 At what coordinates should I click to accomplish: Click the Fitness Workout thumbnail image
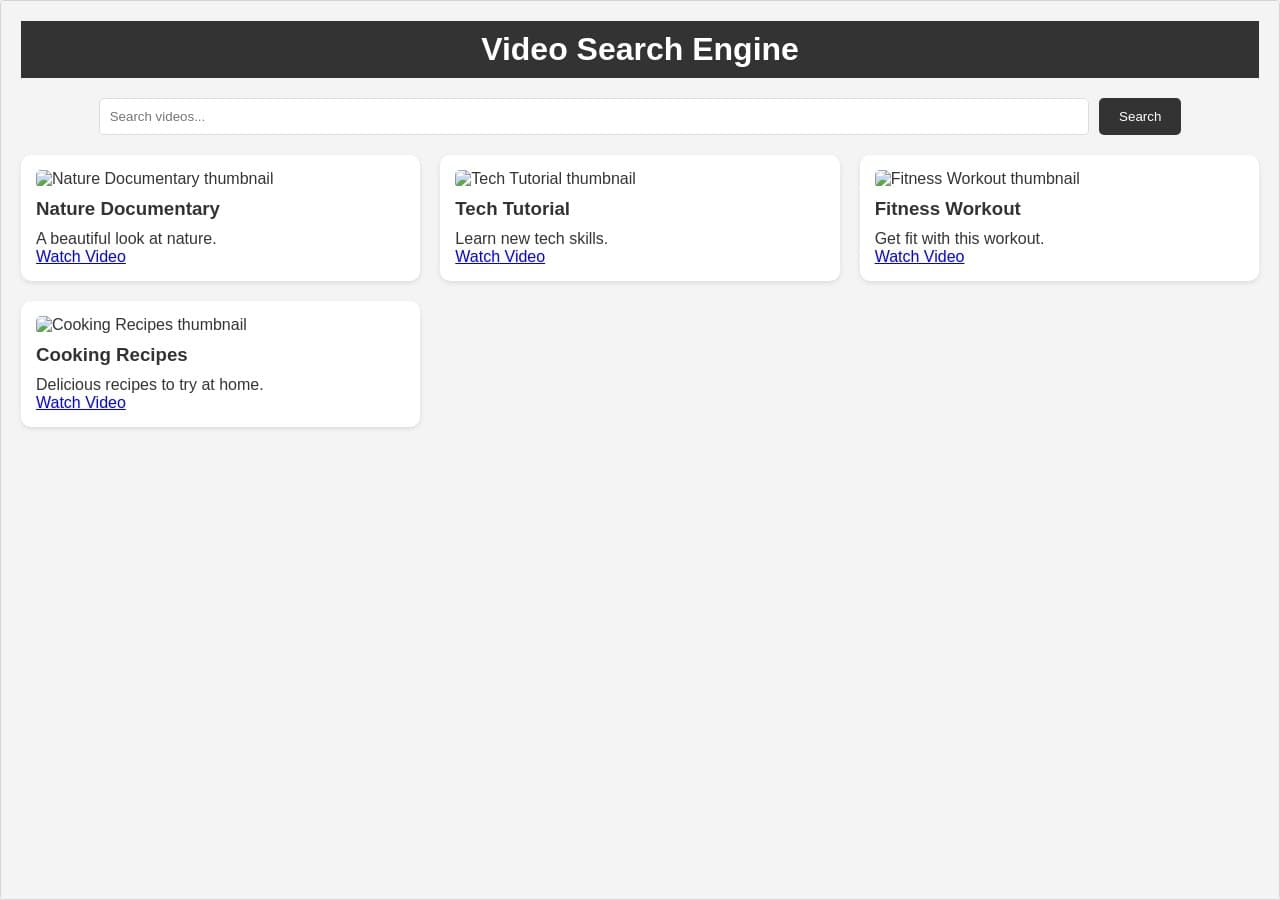(977, 179)
